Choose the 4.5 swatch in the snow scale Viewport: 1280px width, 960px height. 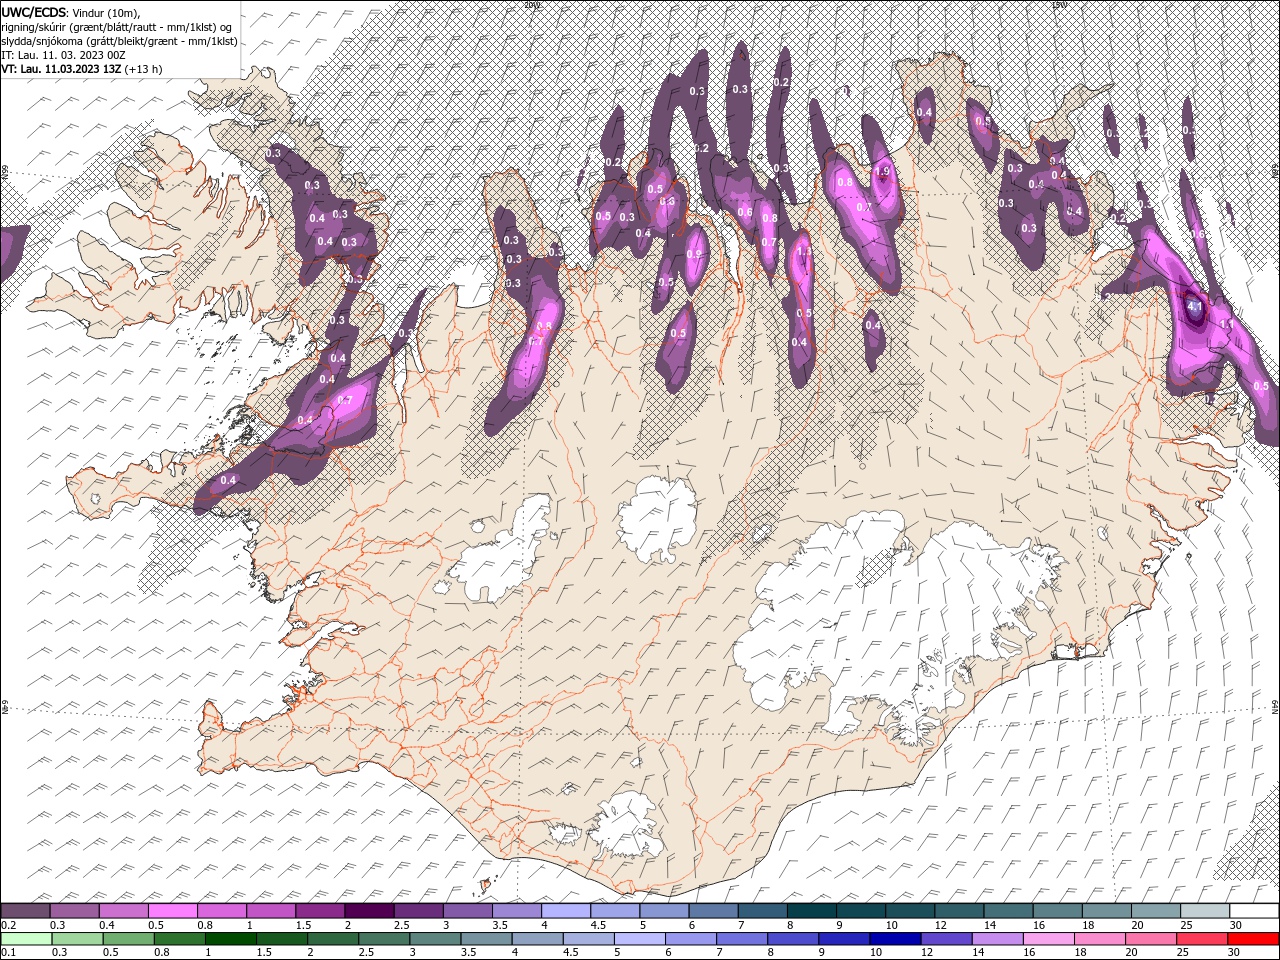click(614, 911)
